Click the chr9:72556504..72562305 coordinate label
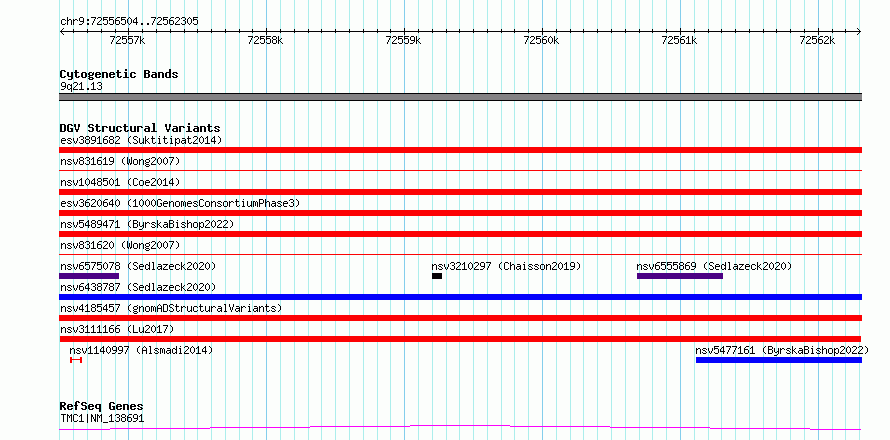This screenshot has width=890, height=440. 129,22
